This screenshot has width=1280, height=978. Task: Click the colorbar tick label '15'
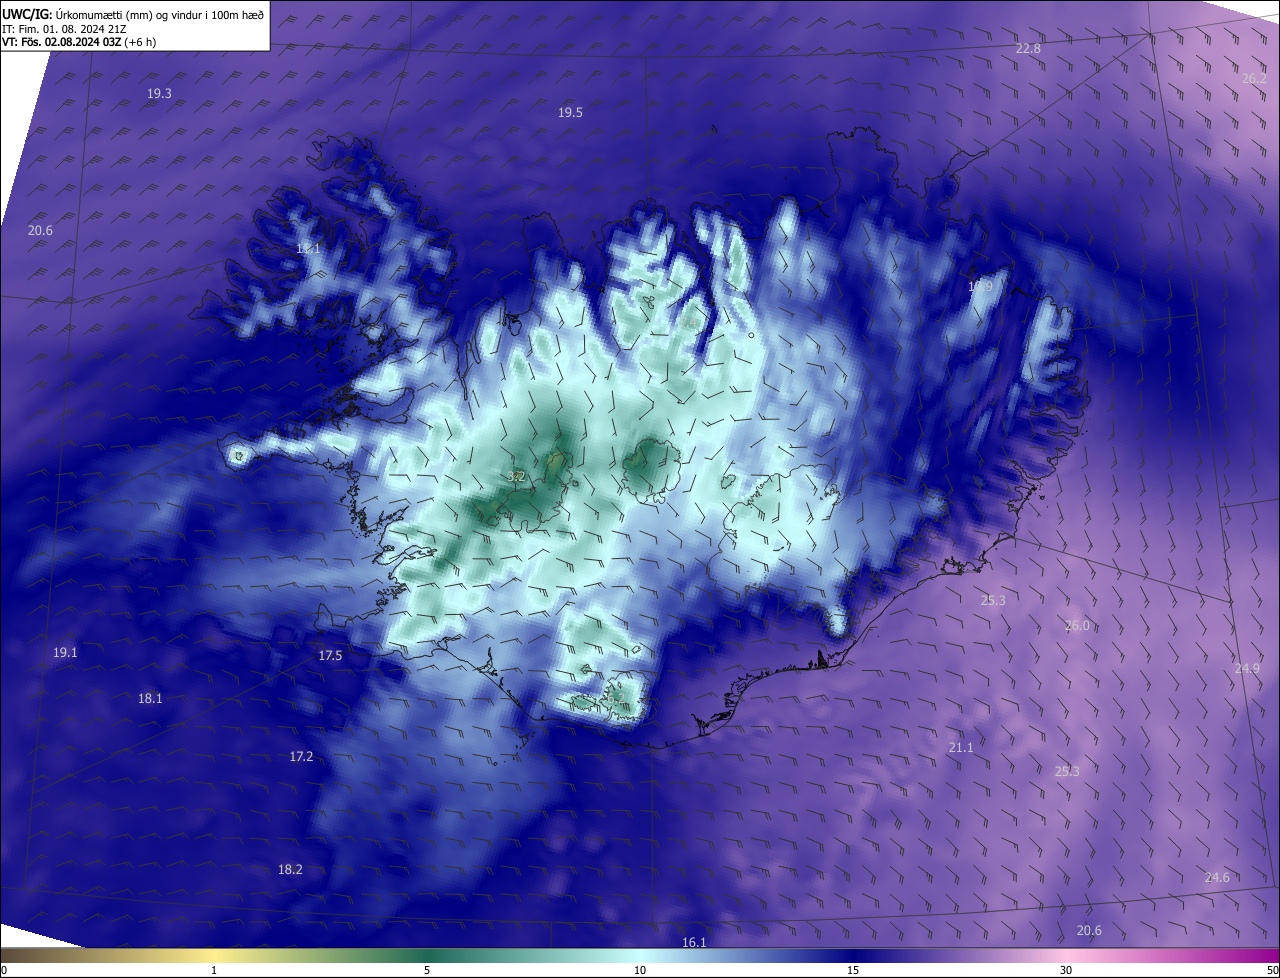point(853,971)
